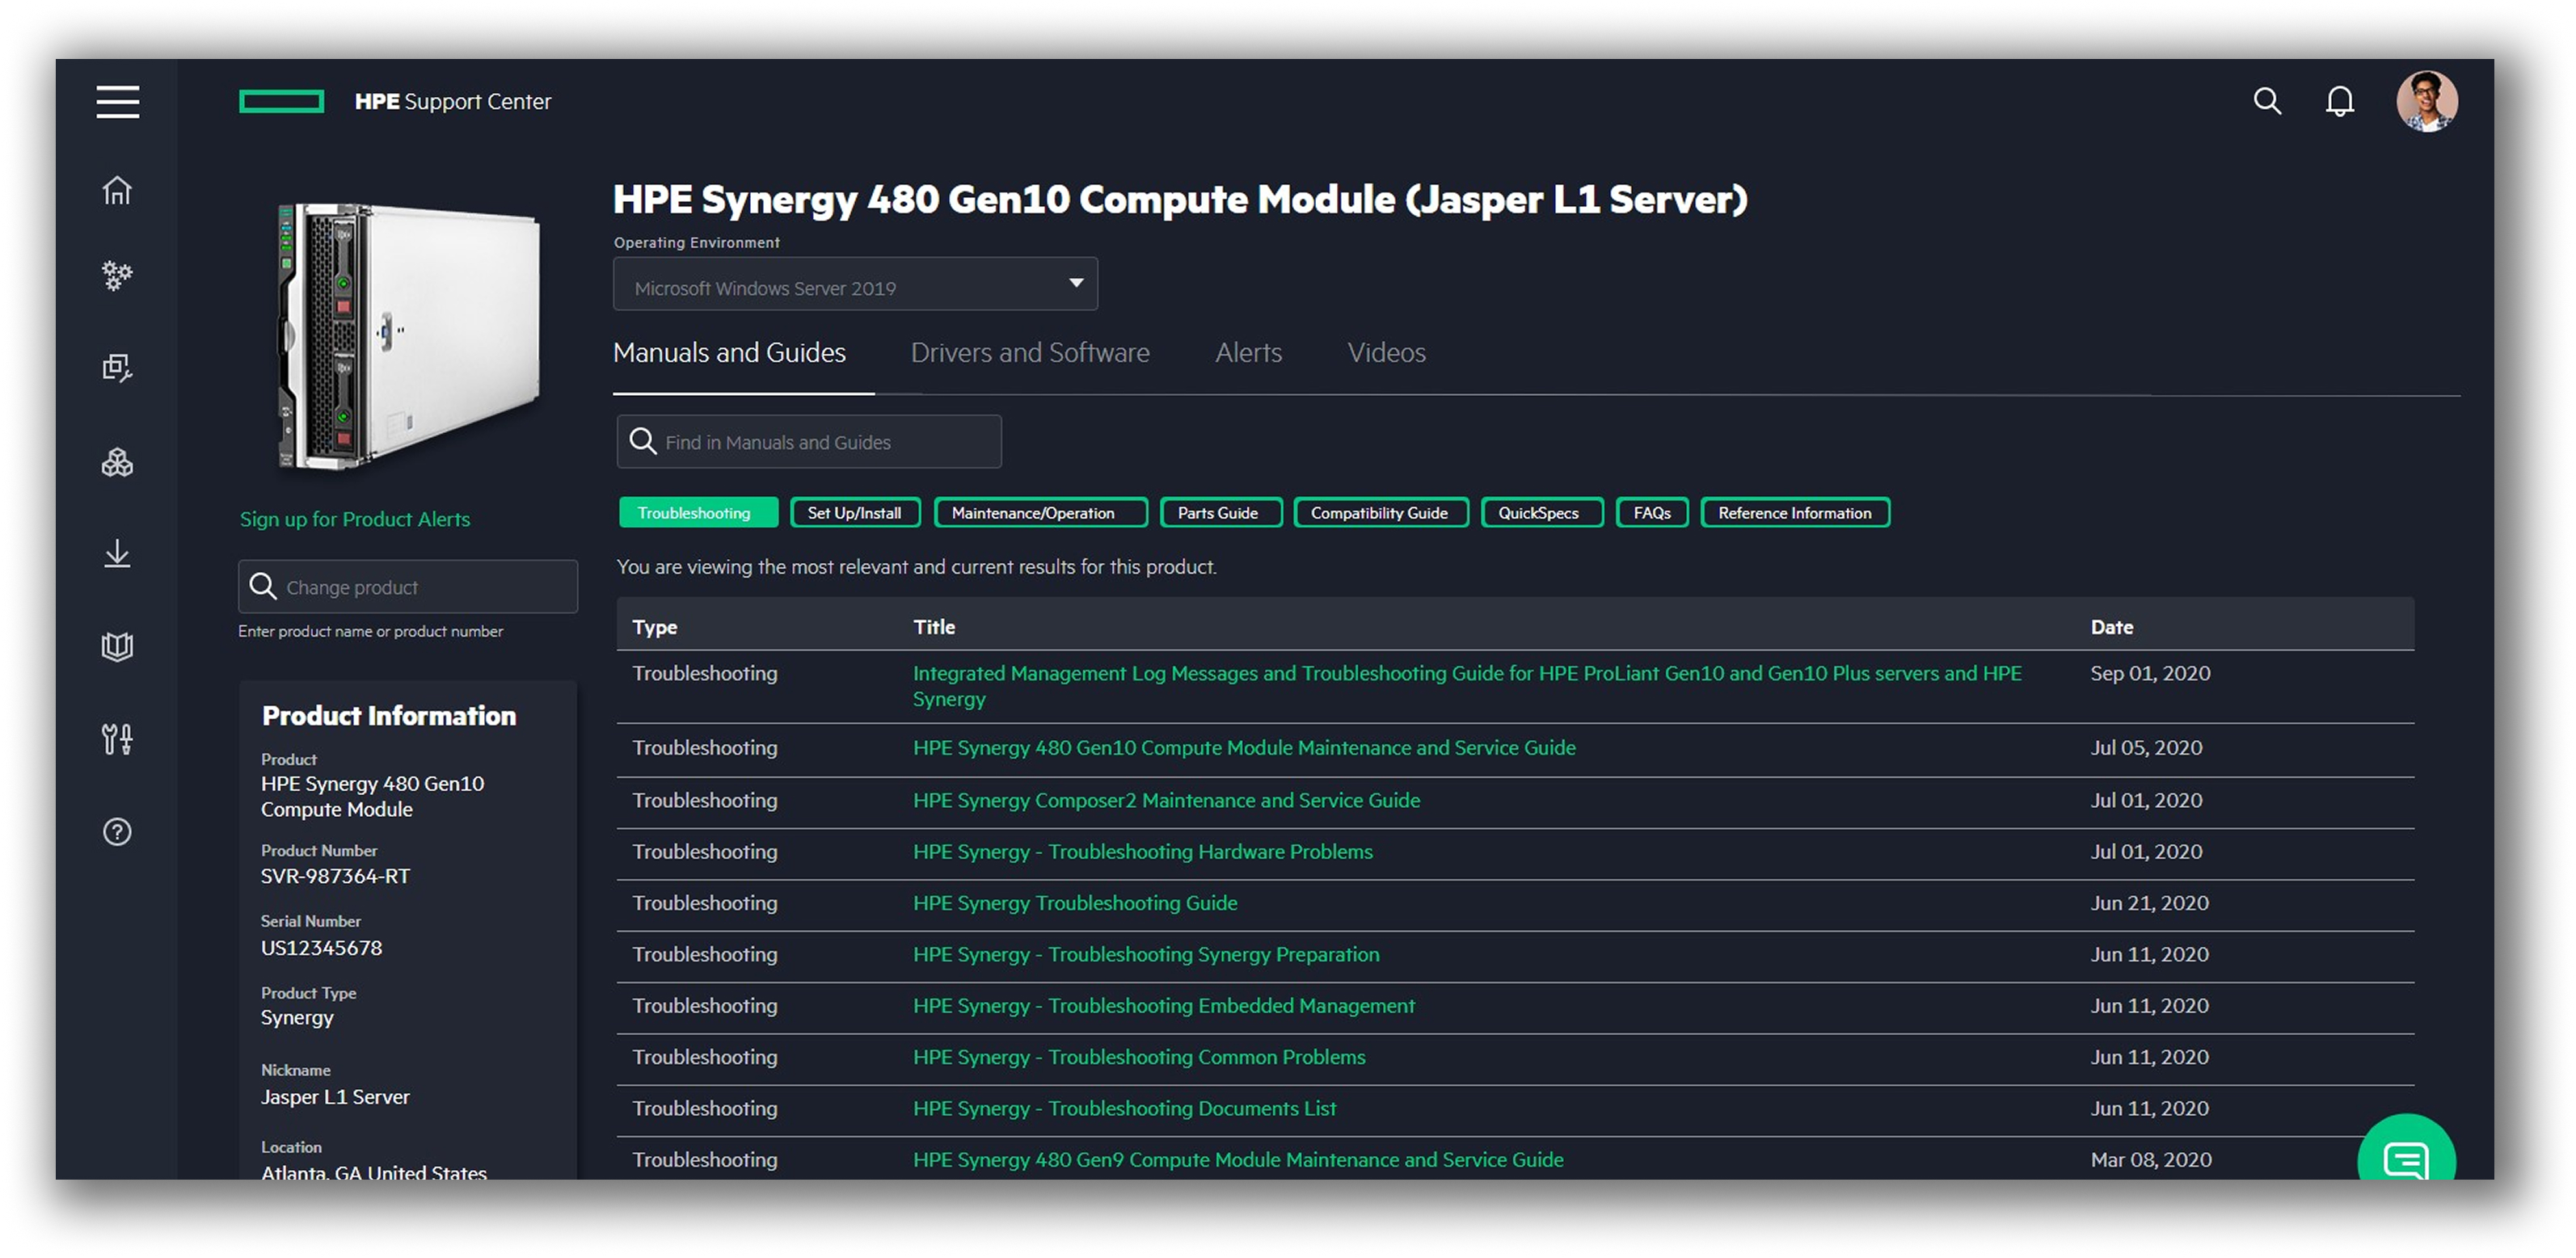Switch to the Videos tab
The width and height of the screenshot is (2576, 1258).
click(x=1386, y=352)
